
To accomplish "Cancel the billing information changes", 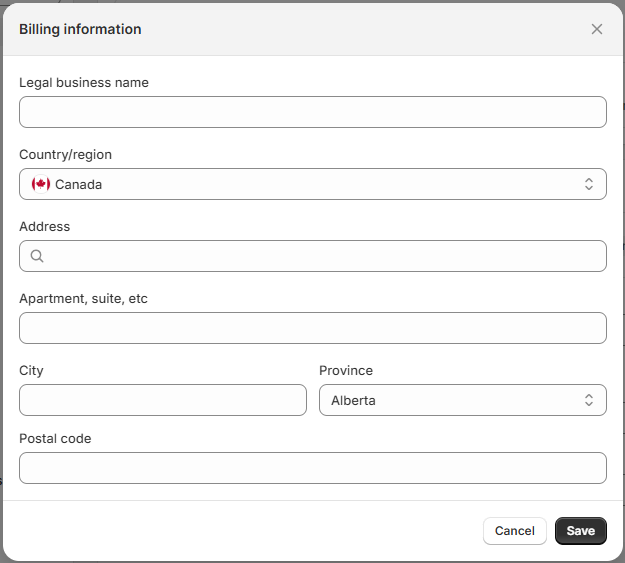I will click(514, 531).
